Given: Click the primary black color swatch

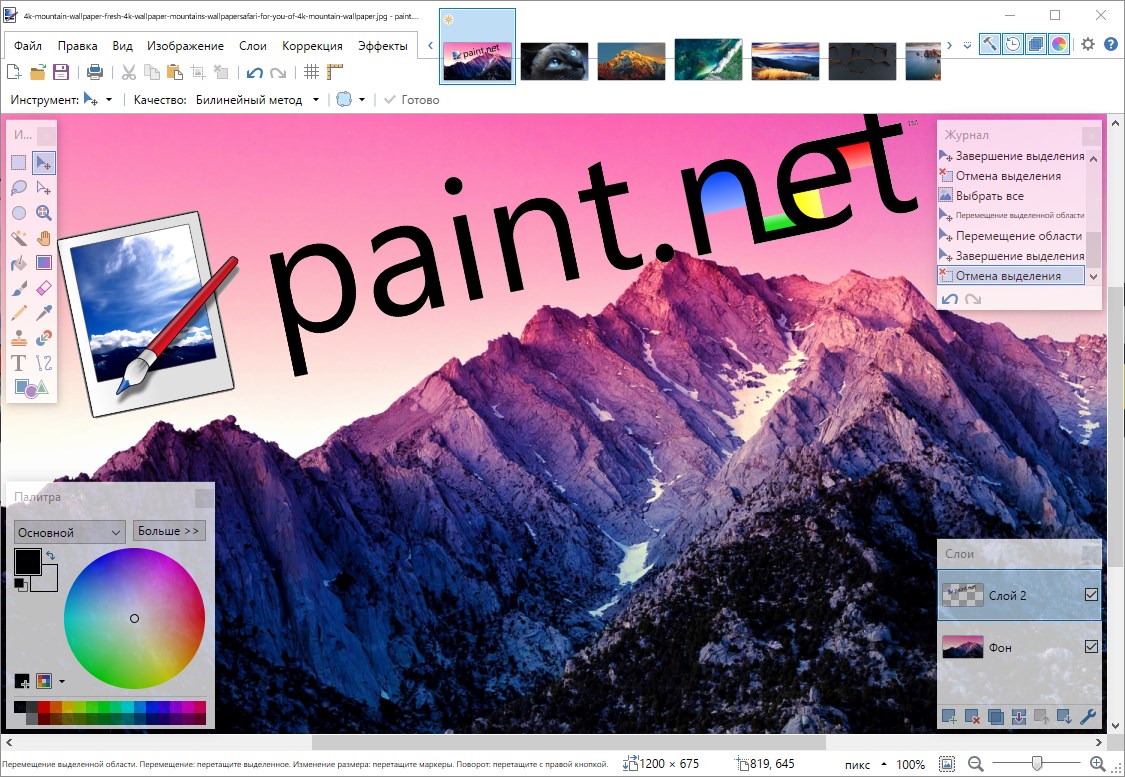Looking at the screenshot, I should click(27, 562).
